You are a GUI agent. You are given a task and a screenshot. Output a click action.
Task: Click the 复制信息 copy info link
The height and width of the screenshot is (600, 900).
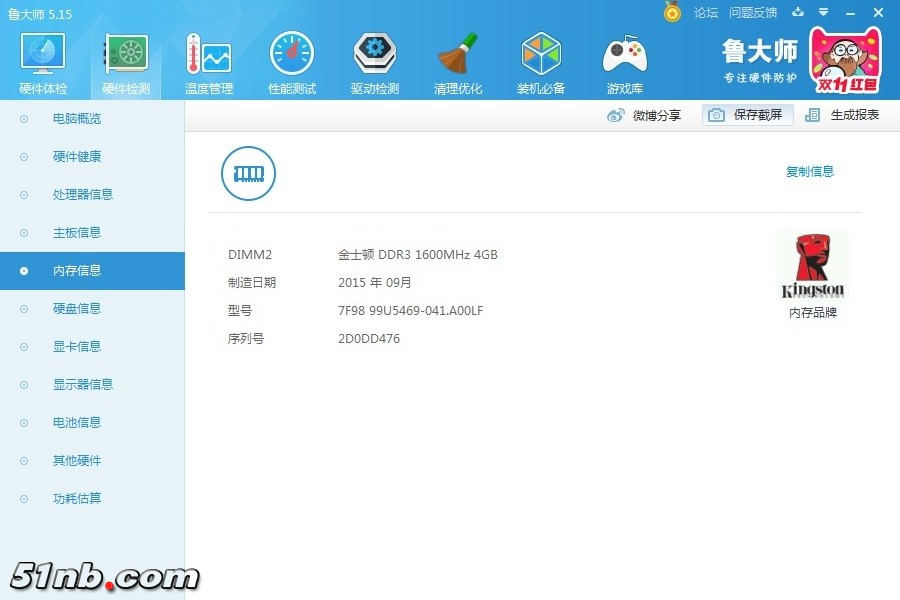(x=809, y=171)
